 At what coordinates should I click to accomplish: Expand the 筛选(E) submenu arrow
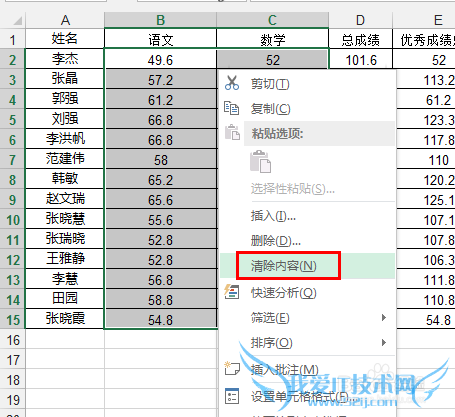tap(384, 317)
